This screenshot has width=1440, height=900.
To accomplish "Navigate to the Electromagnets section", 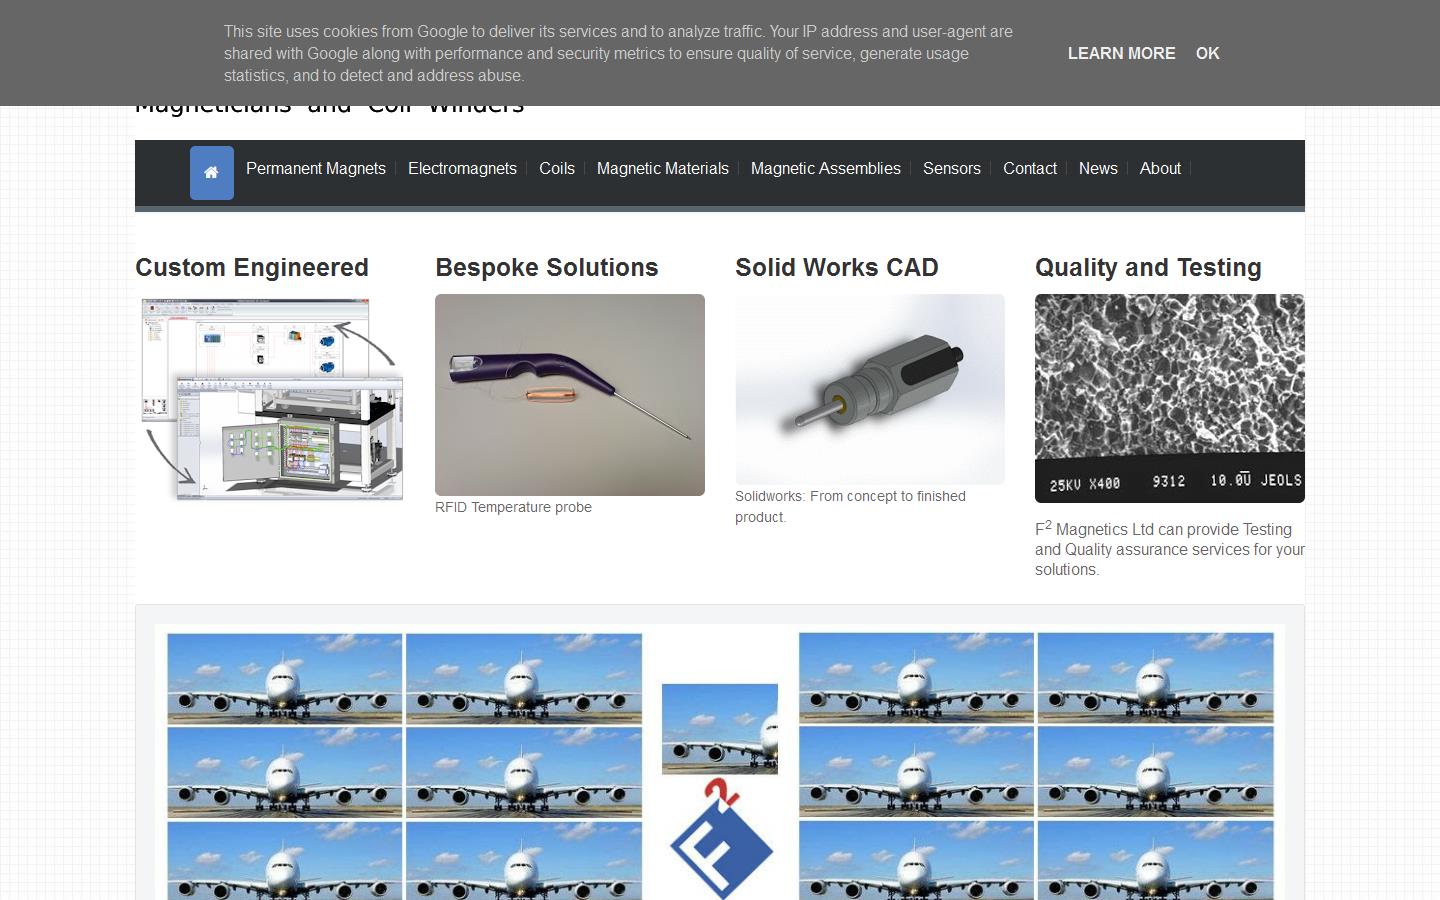I will [x=462, y=168].
